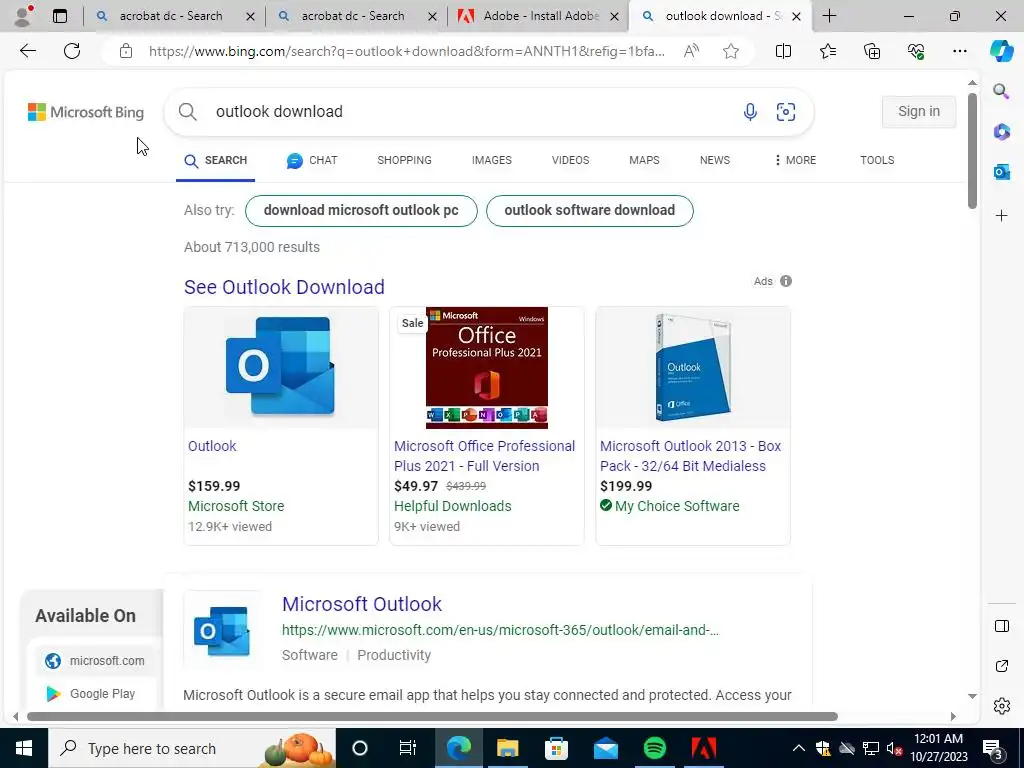The image size is (1024, 768).
Task: Open the Settings and more ellipsis menu
Action: pyautogui.click(x=959, y=51)
